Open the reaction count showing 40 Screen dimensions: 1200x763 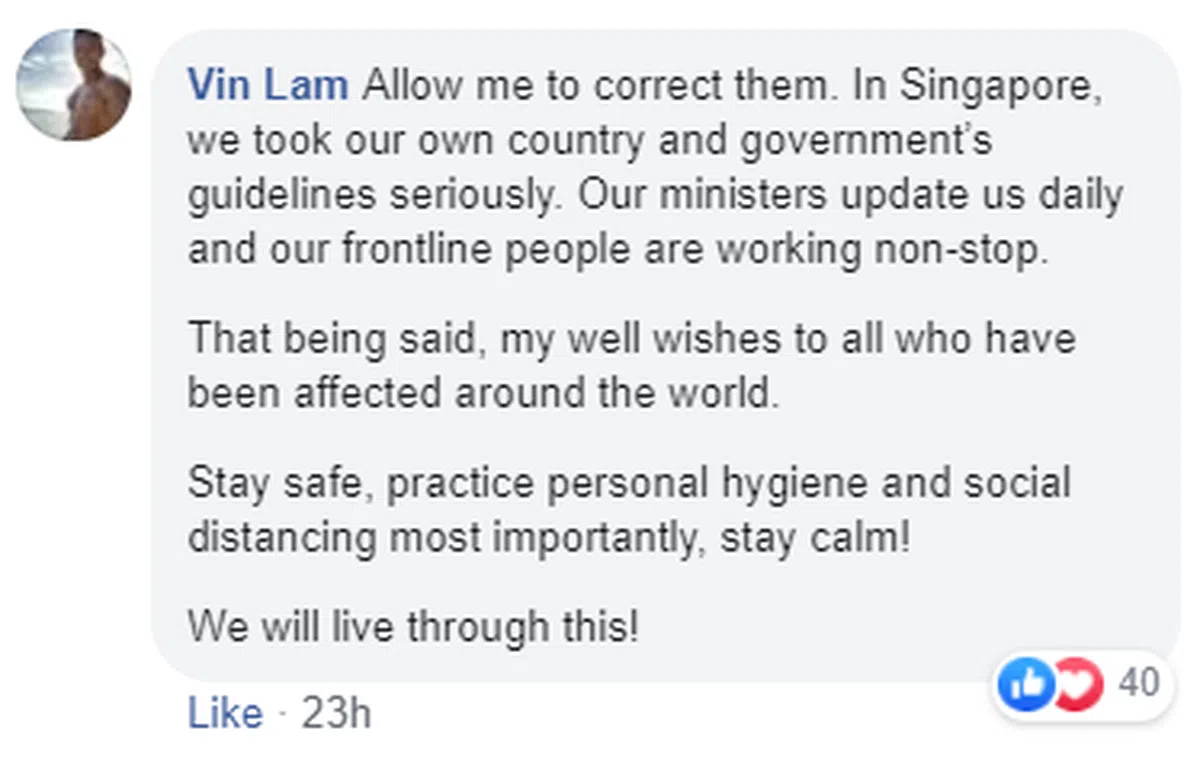click(x=1138, y=684)
